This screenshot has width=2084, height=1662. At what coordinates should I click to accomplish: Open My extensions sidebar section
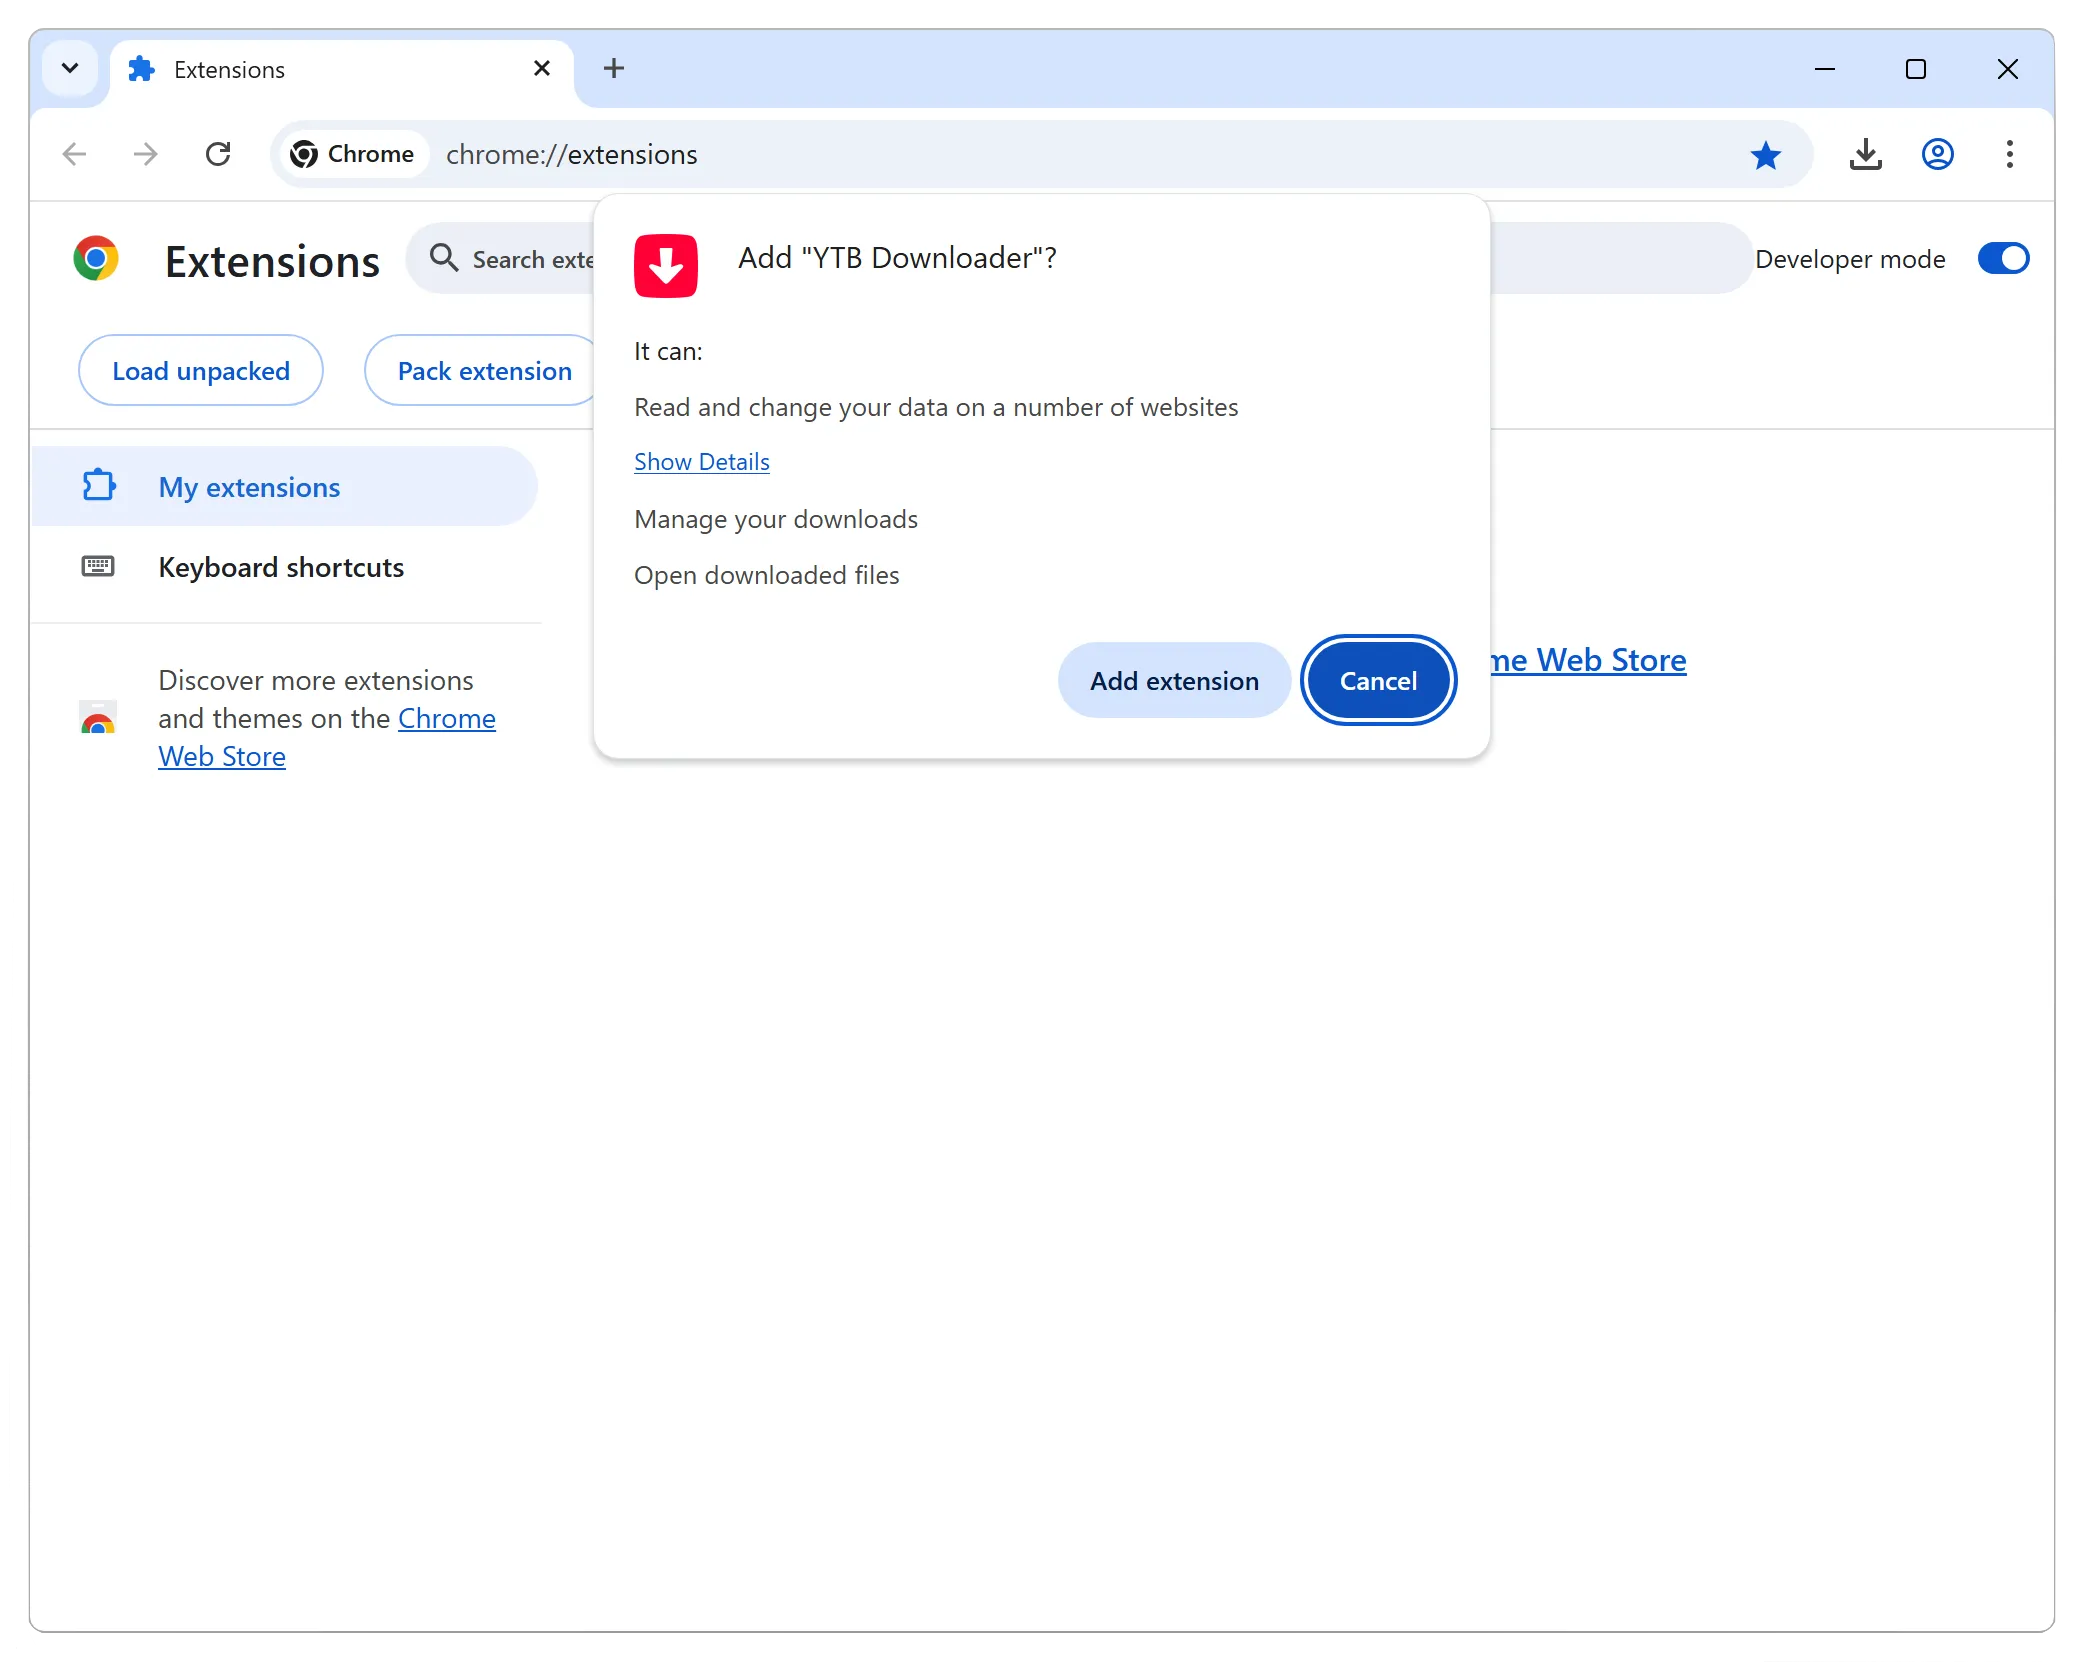pyautogui.click(x=285, y=487)
